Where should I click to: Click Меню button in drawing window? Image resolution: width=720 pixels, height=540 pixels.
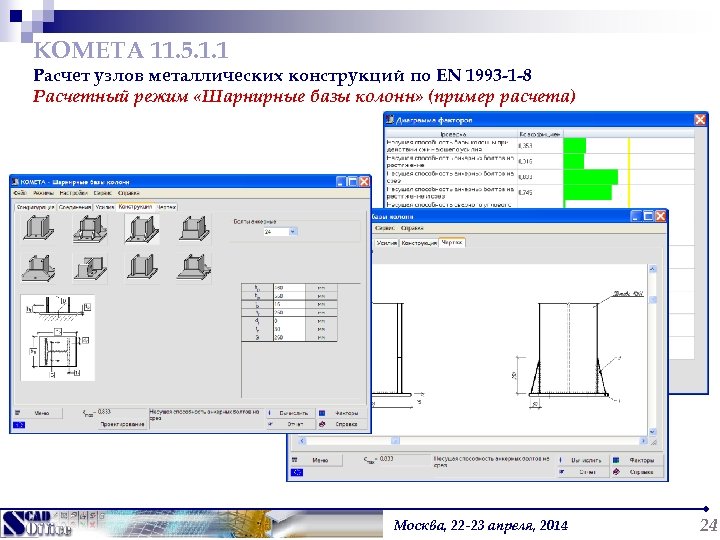coord(316,460)
